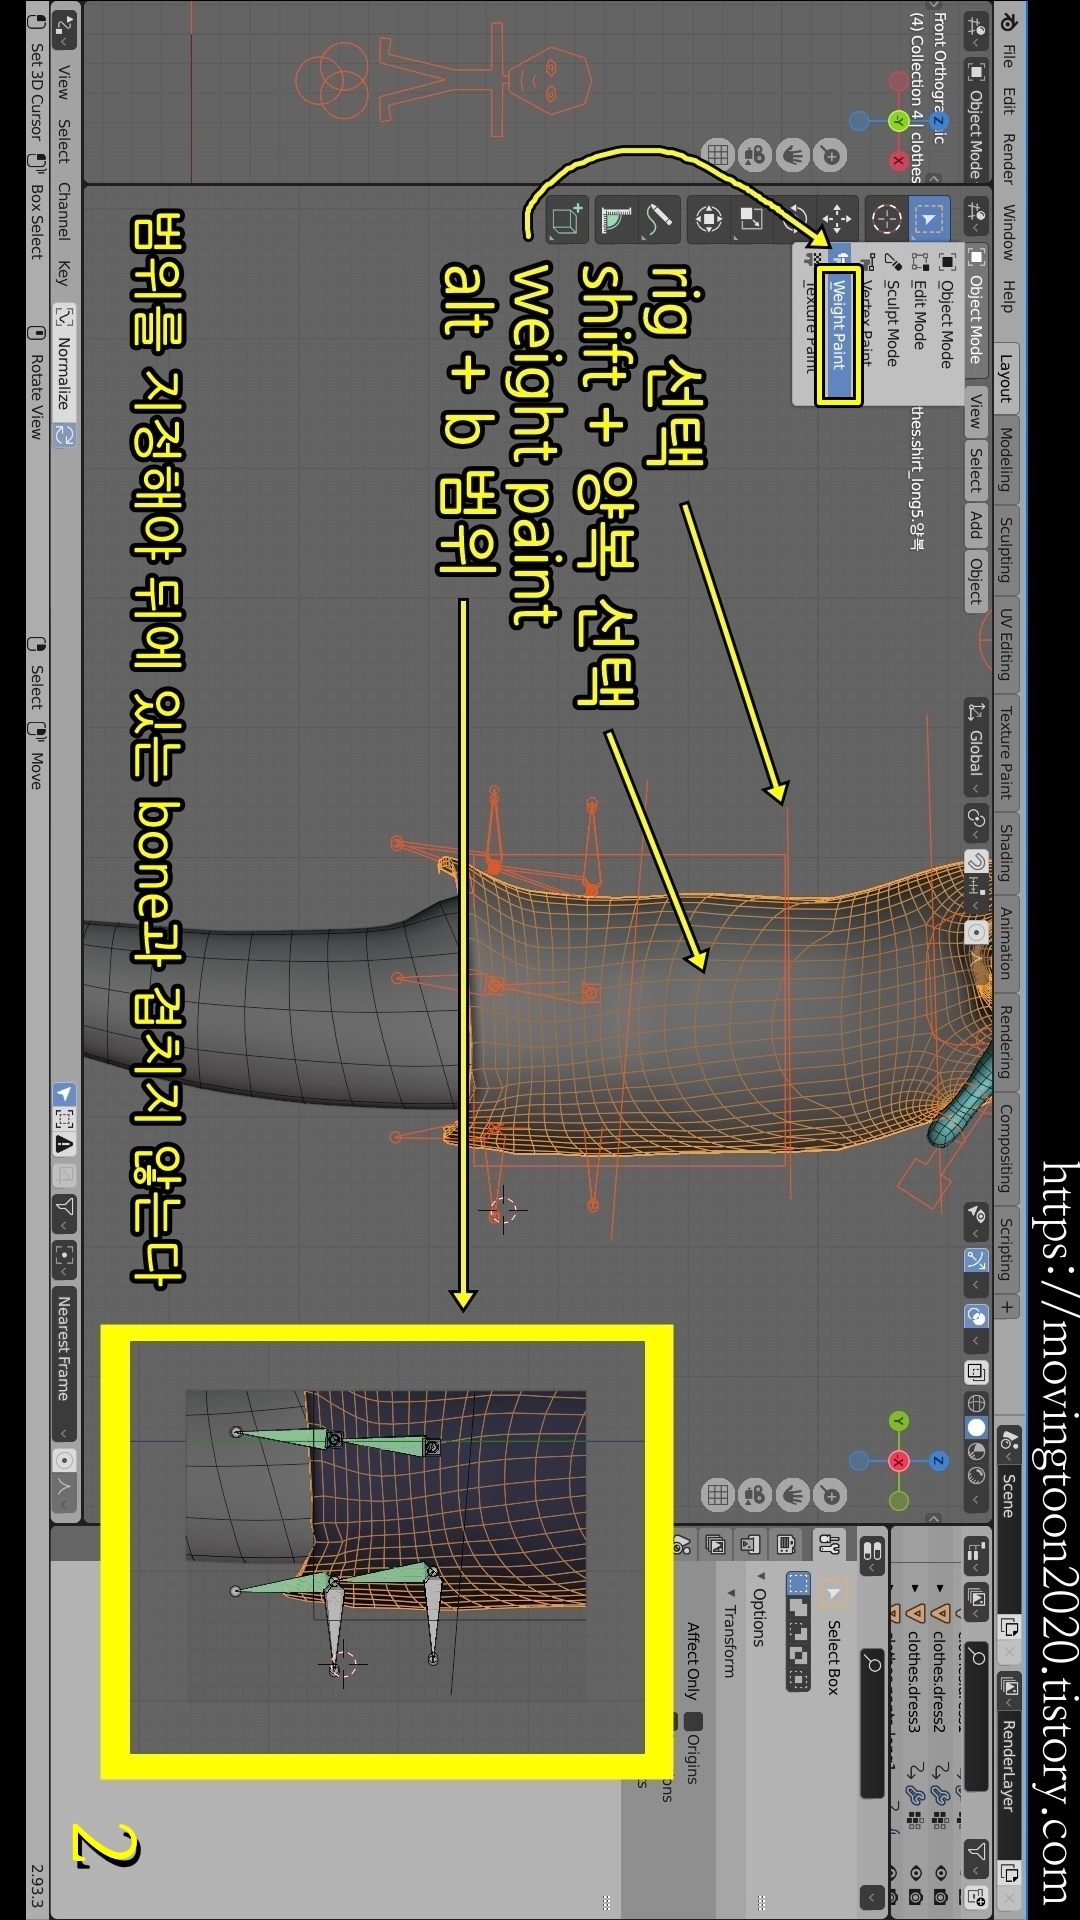Switch to the UV Editing workspace tab
Viewport: 1080px width, 1920px height.
point(1007,644)
